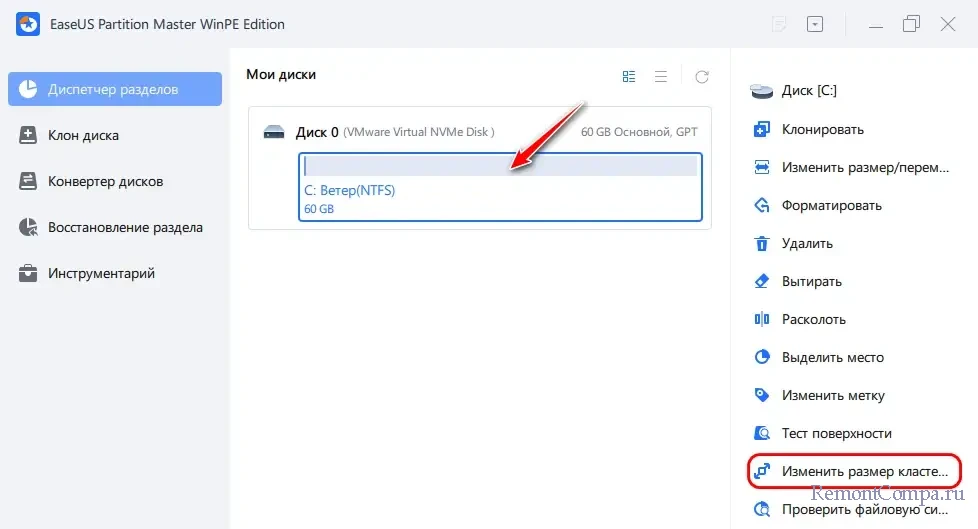978x529 pixels.
Task: Click the Расколоть split icon
Action: point(762,319)
